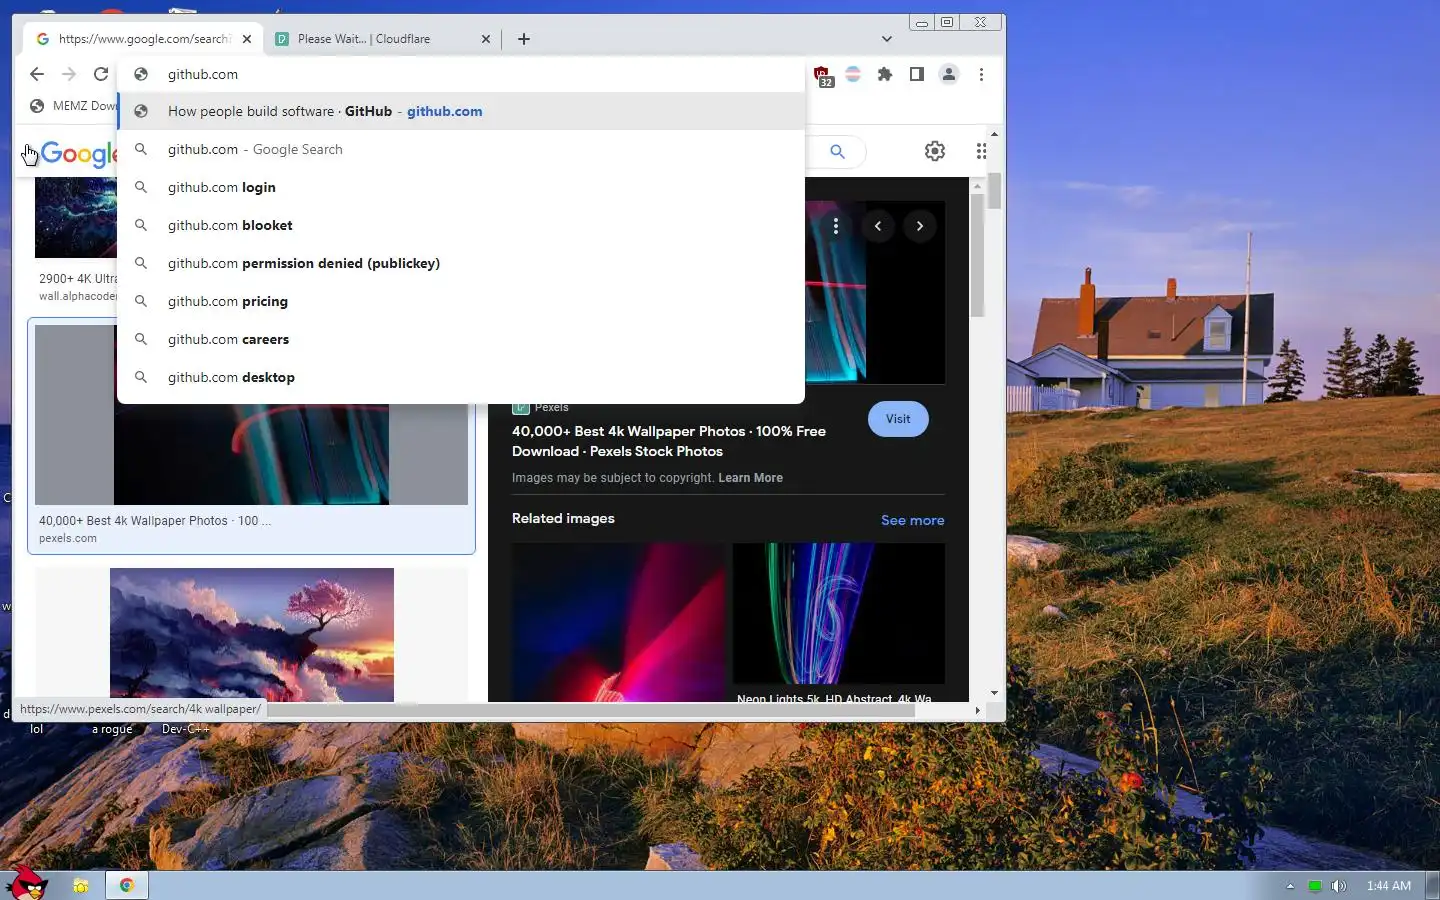This screenshot has height=900, width=1440.
Task: Show previous image in preview panel
Action: (878, 226)
